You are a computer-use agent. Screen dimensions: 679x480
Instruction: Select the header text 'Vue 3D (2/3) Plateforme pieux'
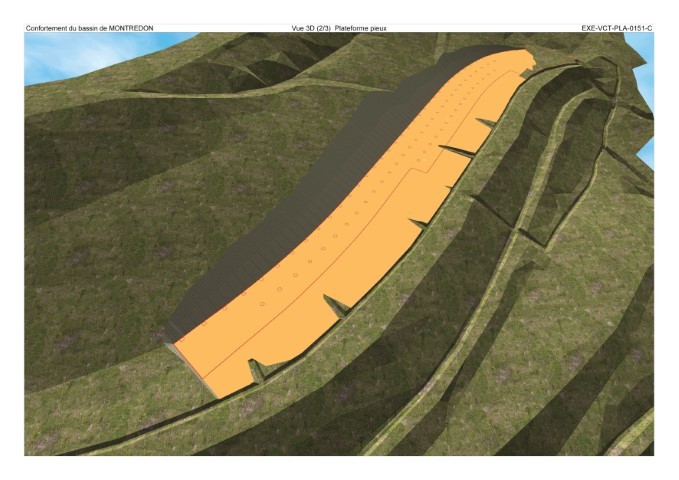pyautogui.click(x=339, y=28)
